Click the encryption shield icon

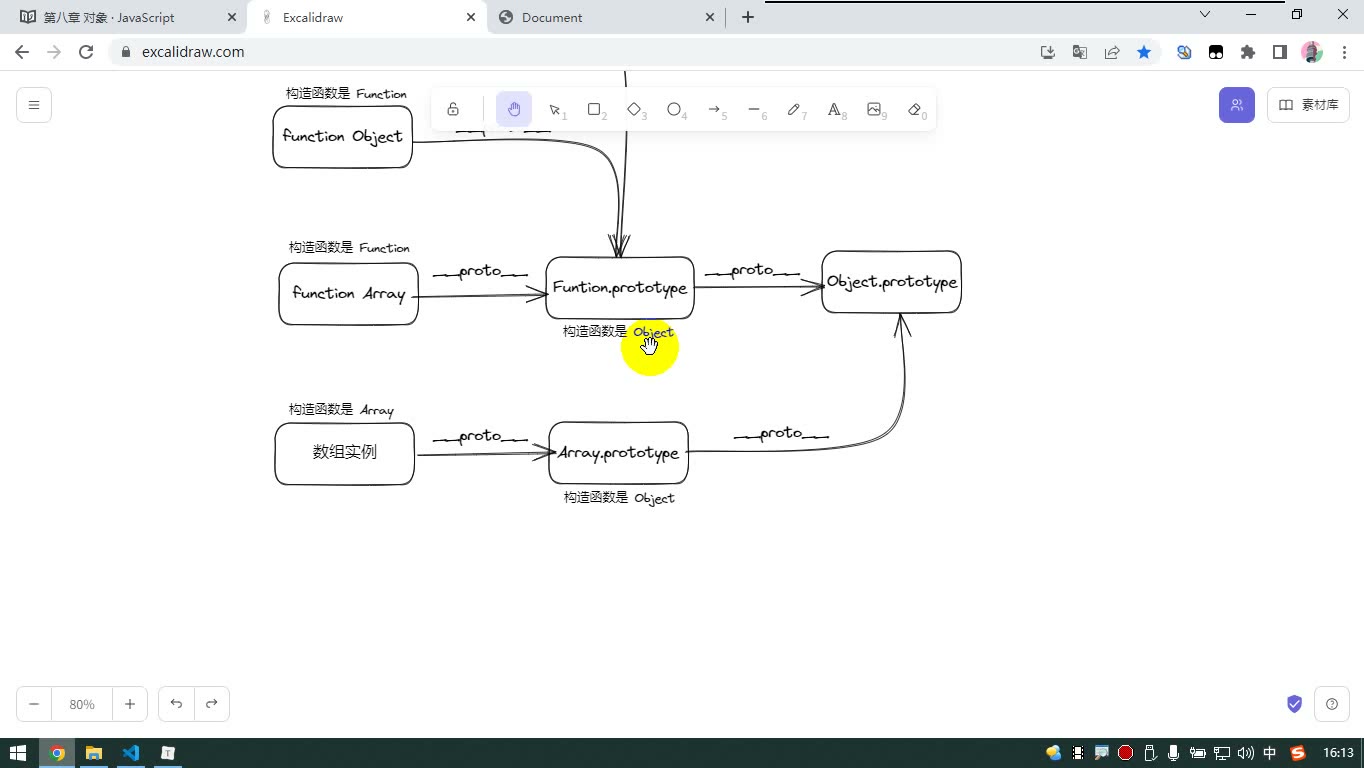(1294, 704)
